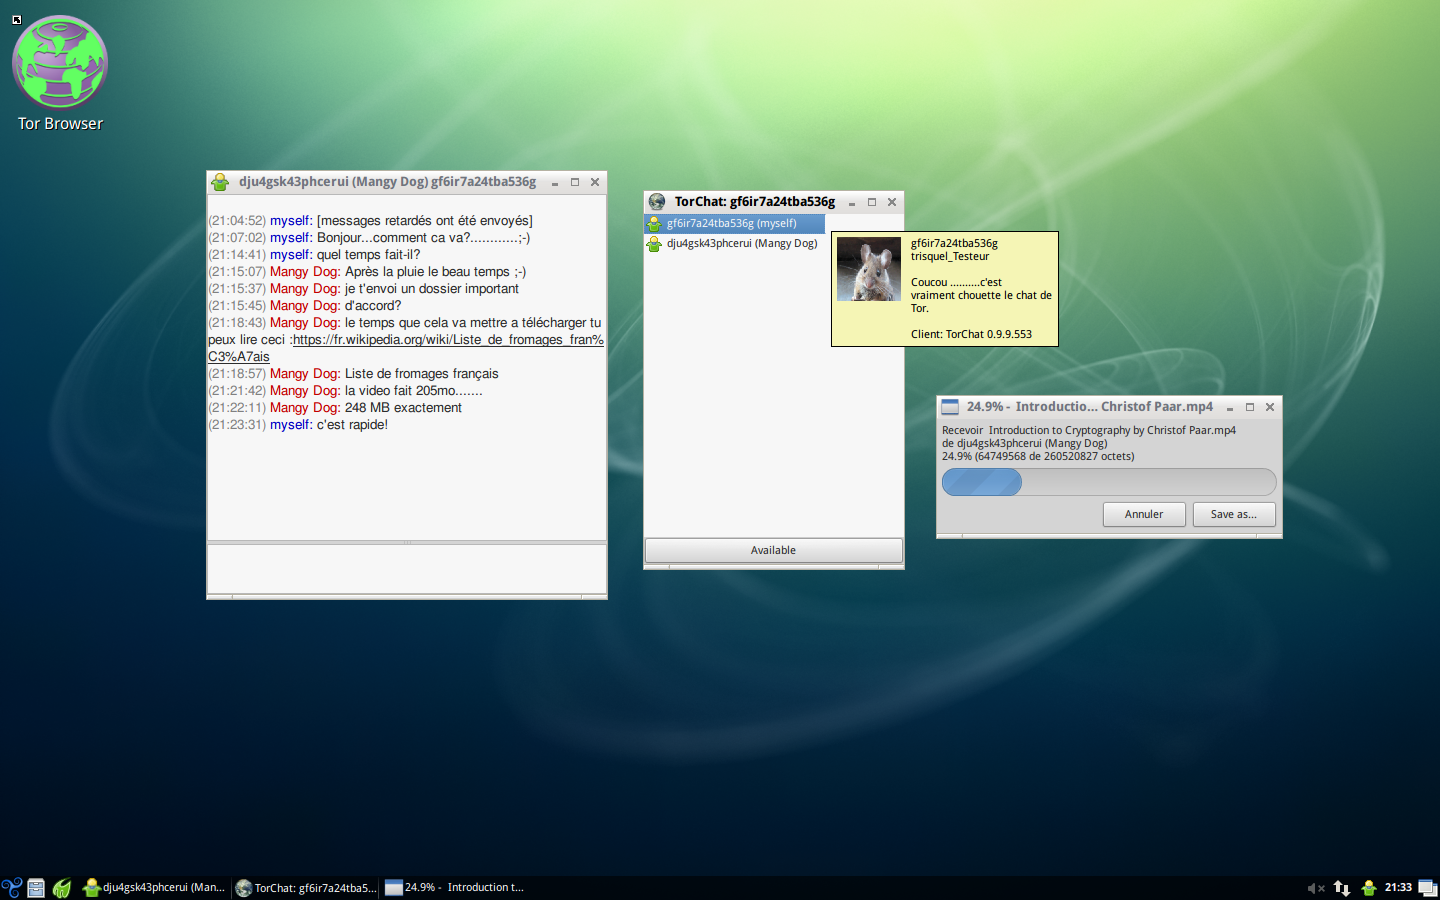Minimize the TorChat buddy list window
This screenshot has width=1440, height=900.
[x=852, y=203]
